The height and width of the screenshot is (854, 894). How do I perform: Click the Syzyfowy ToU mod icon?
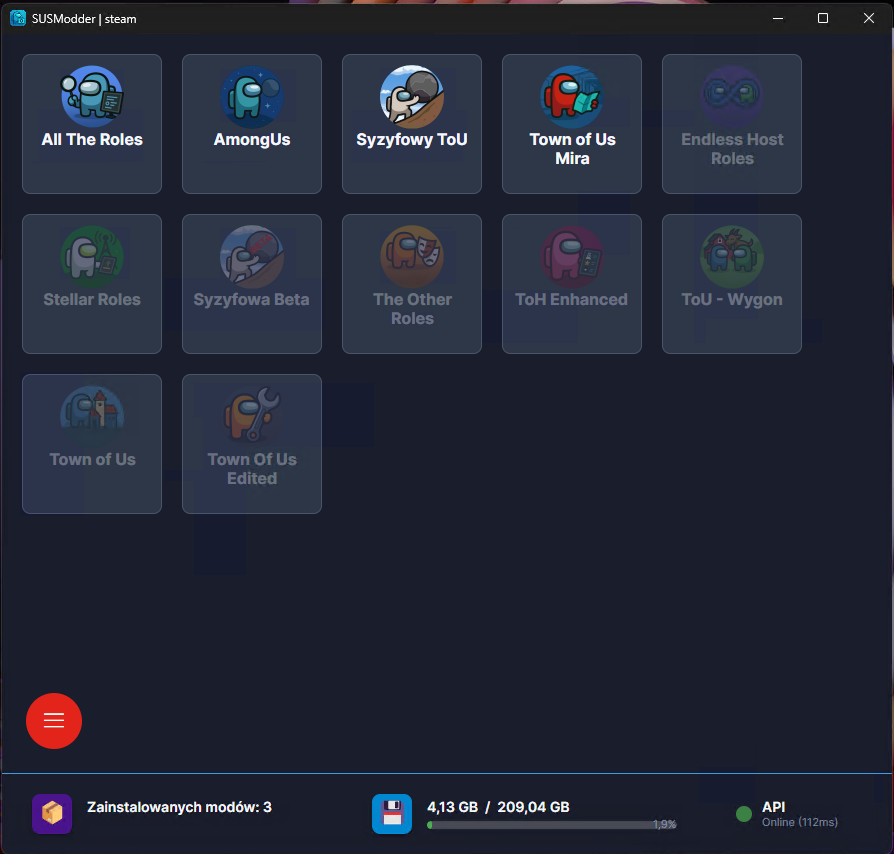pos(412,96)
